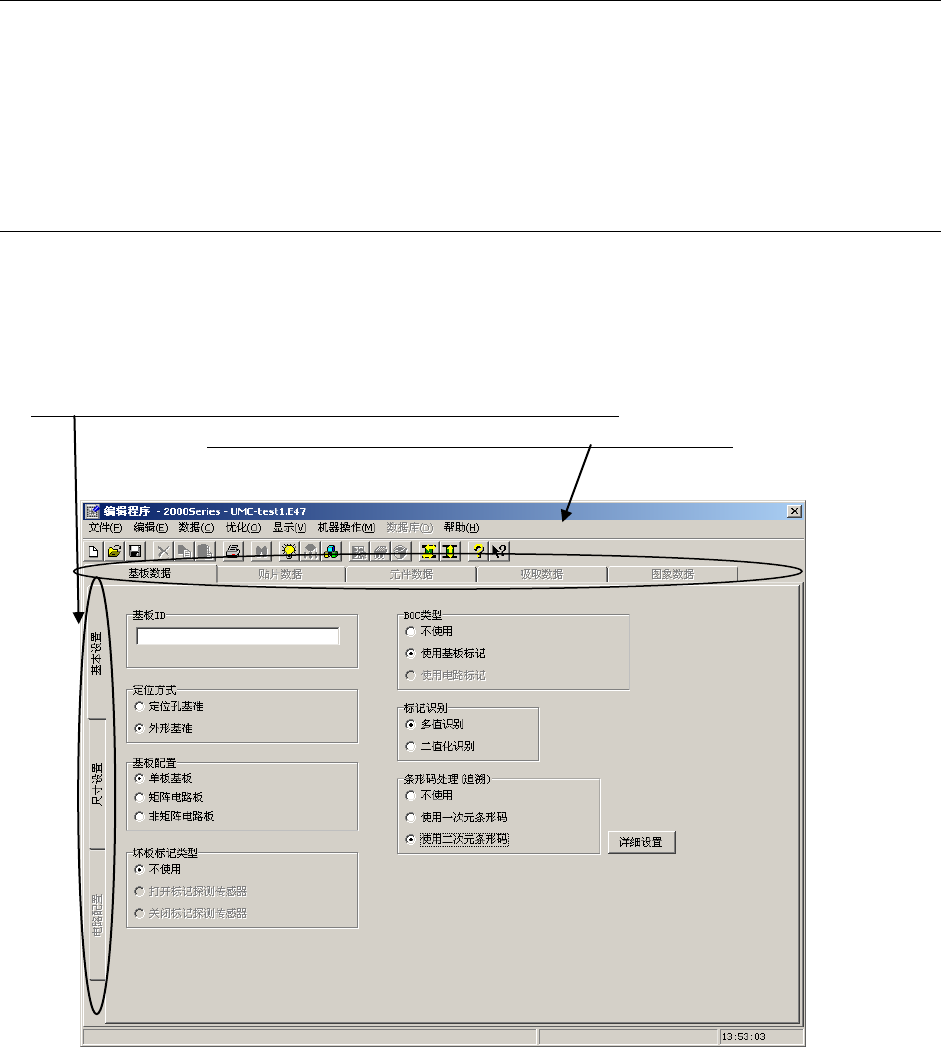Click the yellow light bulb icon
Image resolution: width=941 pixels, height=1047 pixels.
click(289, 552)
